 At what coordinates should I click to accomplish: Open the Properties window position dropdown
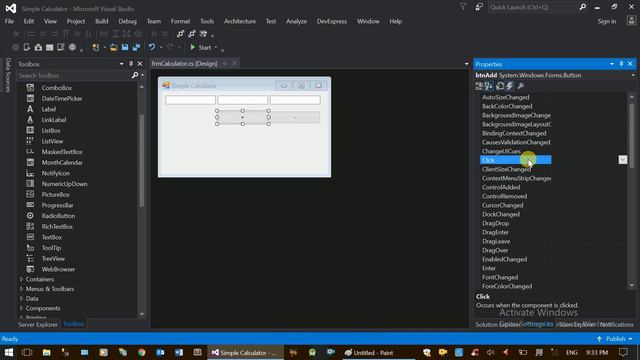(612, 64)
